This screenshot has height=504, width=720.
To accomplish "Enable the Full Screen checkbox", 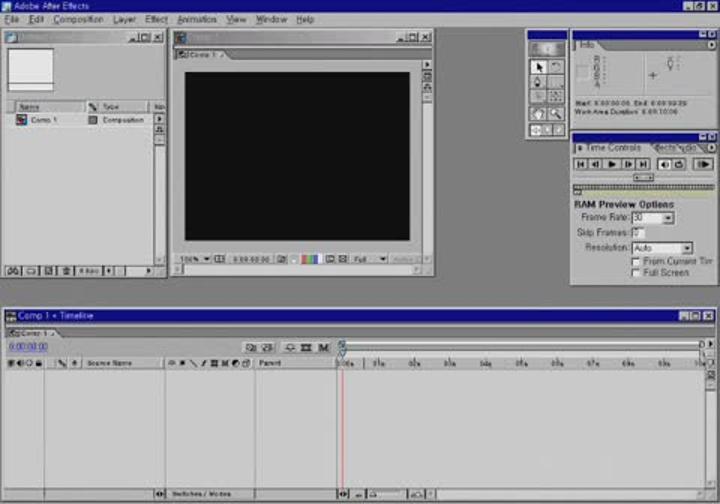I will (x=636, y=273).
